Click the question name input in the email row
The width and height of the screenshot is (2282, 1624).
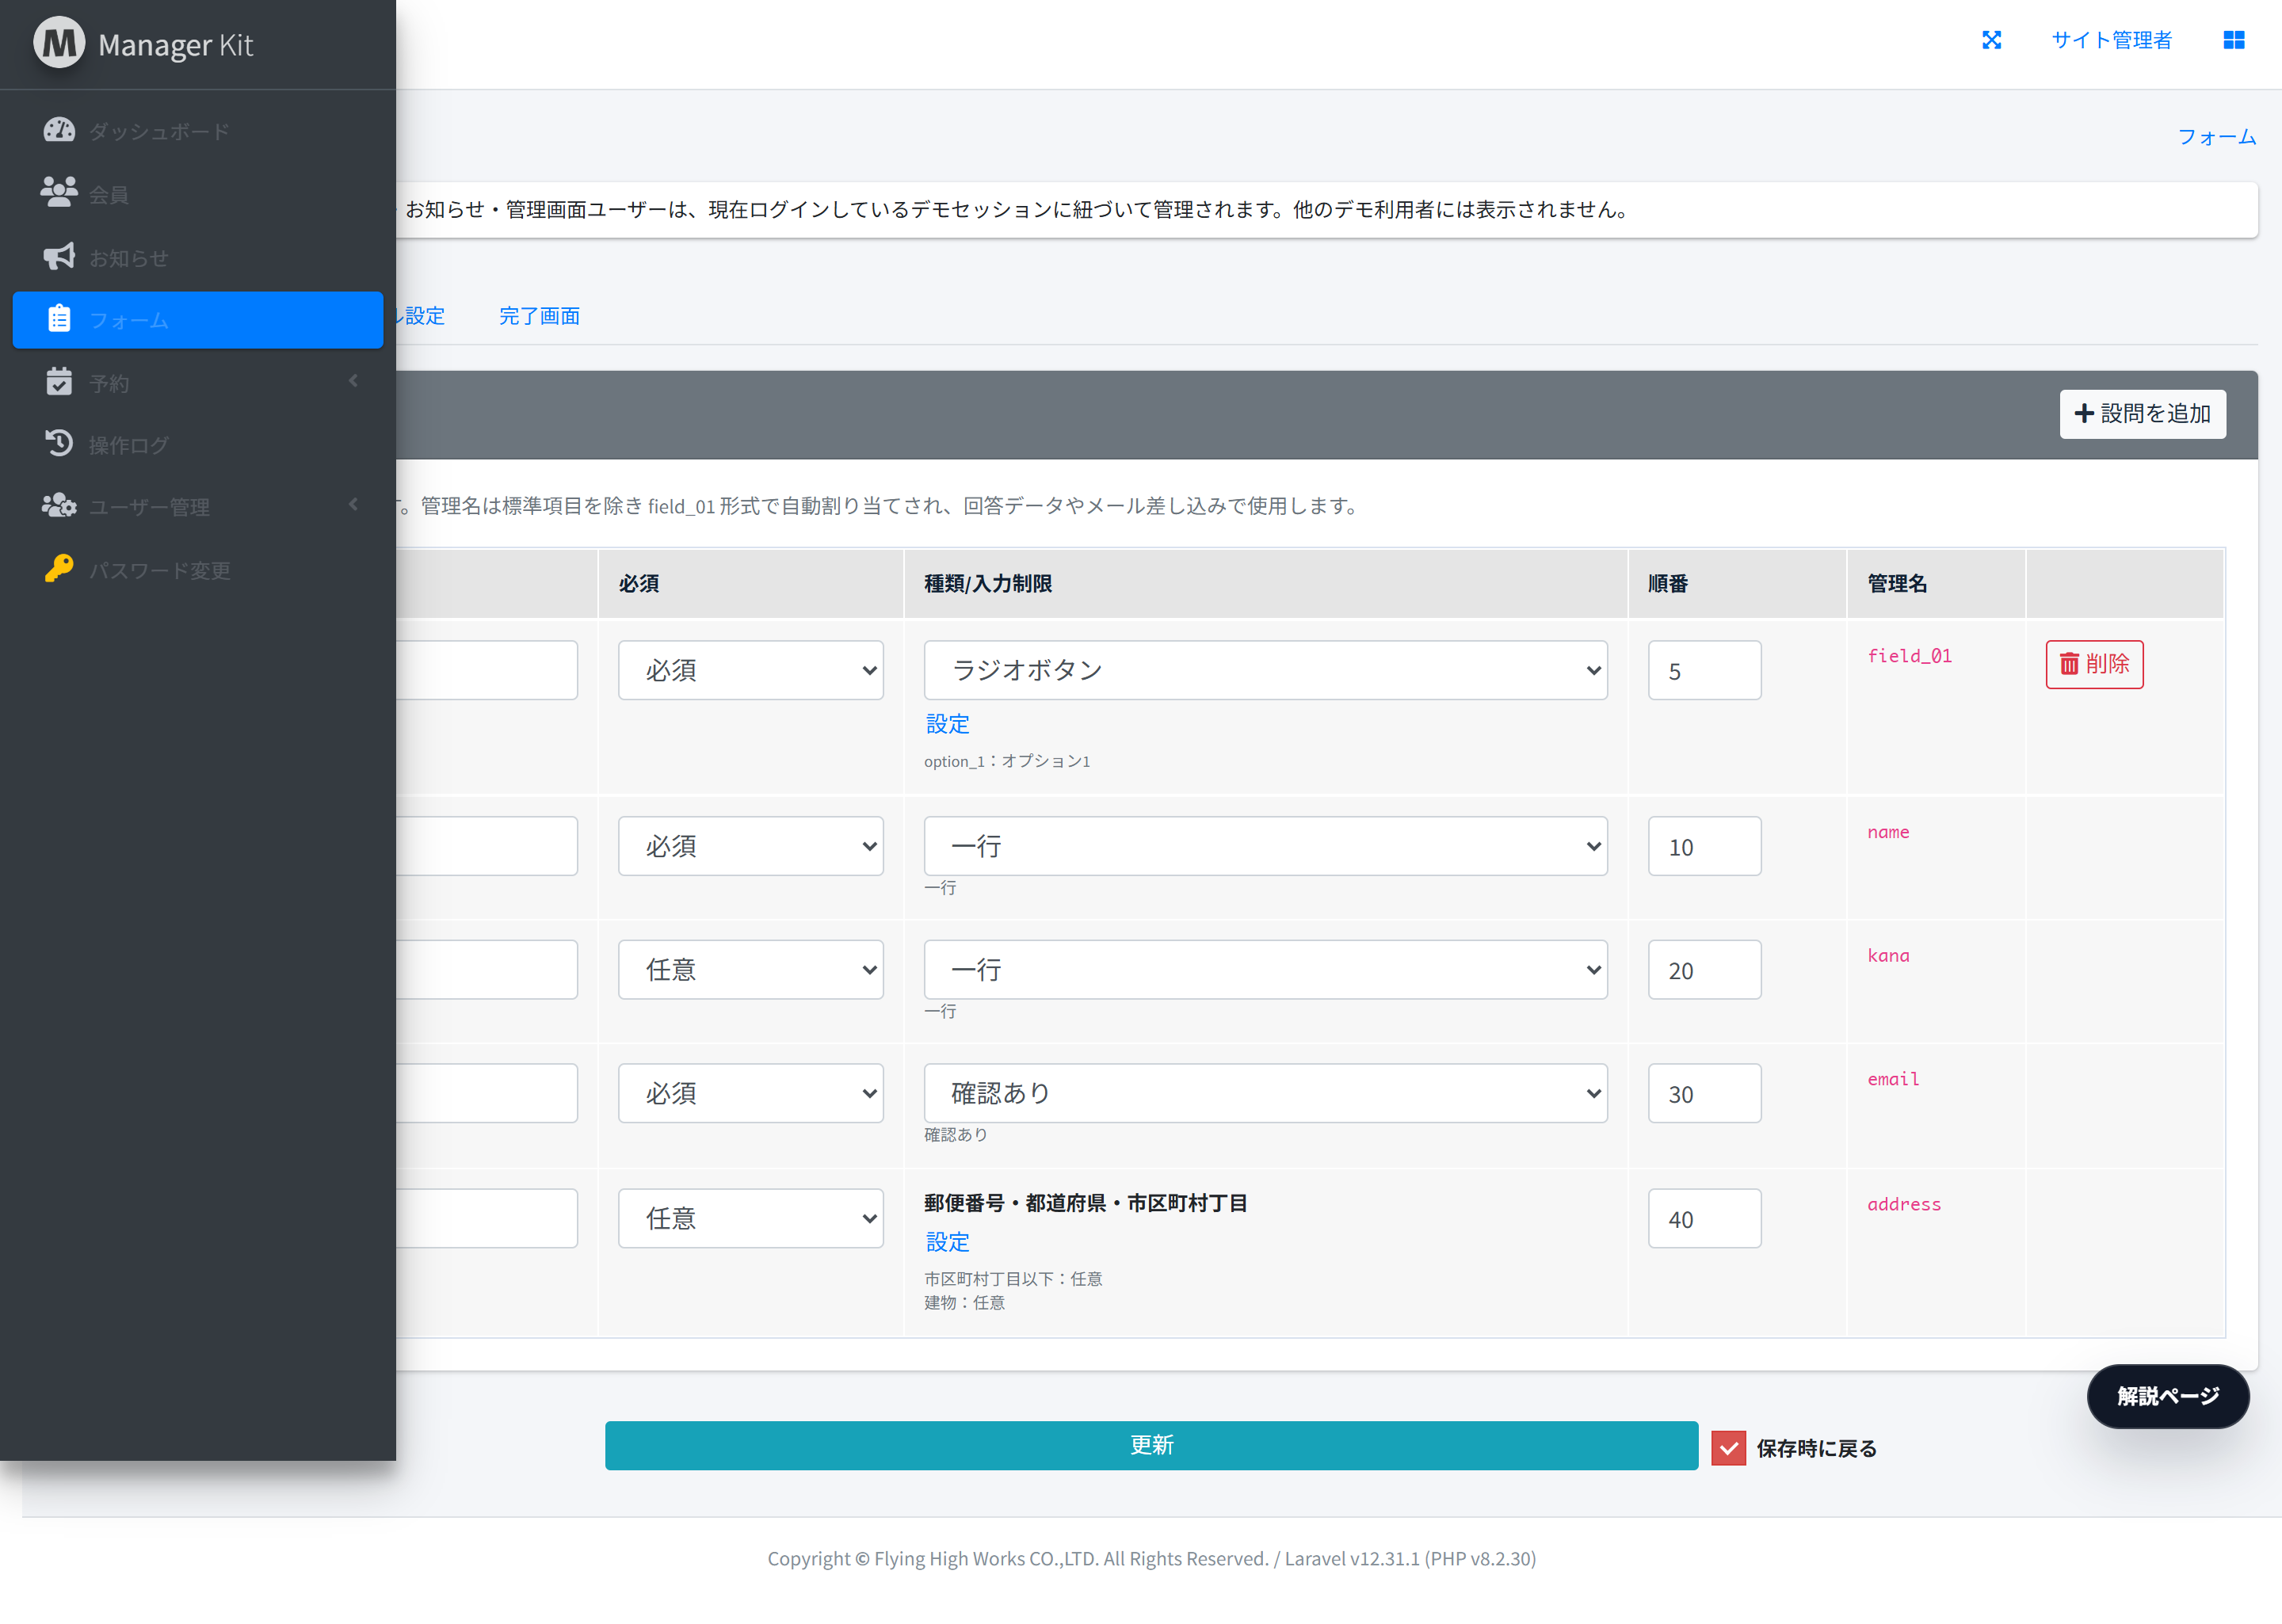(486, 1093)
